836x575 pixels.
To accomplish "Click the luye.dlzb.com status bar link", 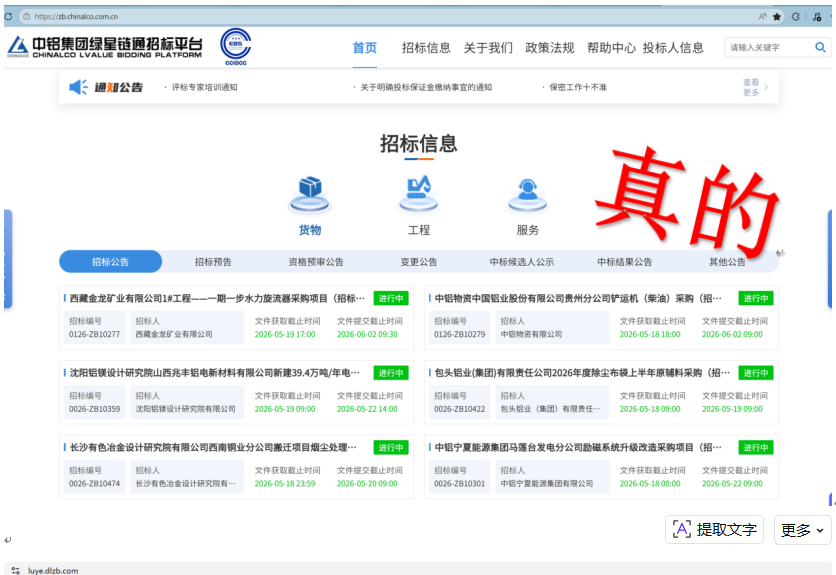I will (x=53, y=570).
